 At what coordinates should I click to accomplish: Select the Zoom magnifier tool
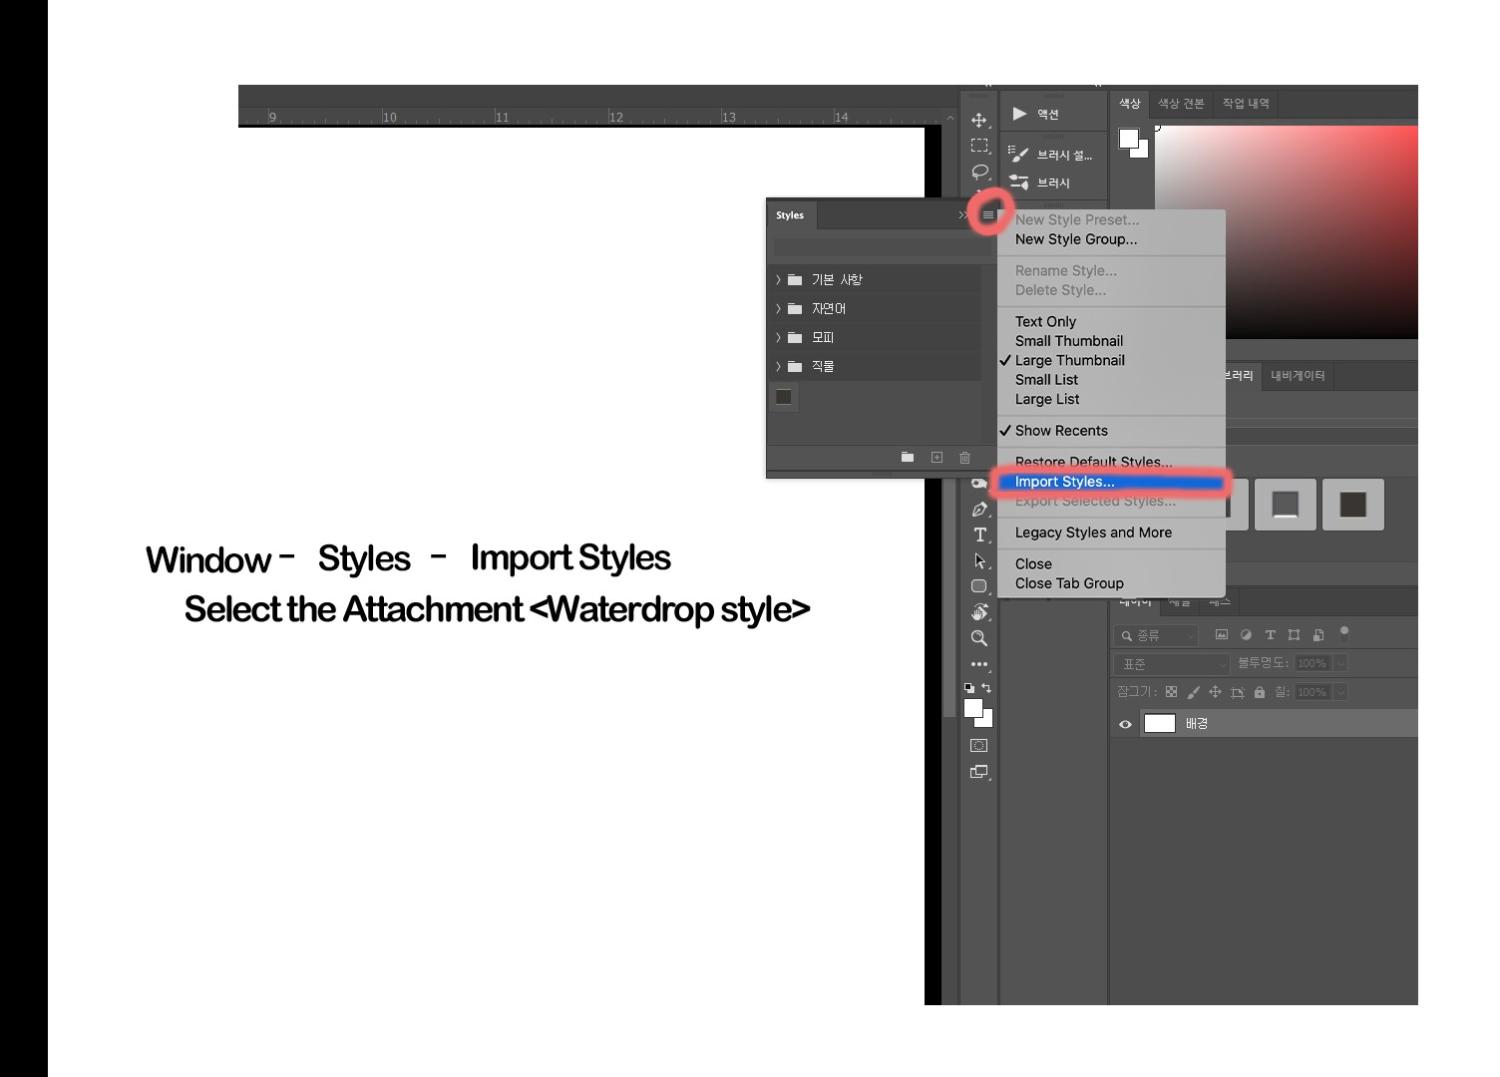click(979, 638)
